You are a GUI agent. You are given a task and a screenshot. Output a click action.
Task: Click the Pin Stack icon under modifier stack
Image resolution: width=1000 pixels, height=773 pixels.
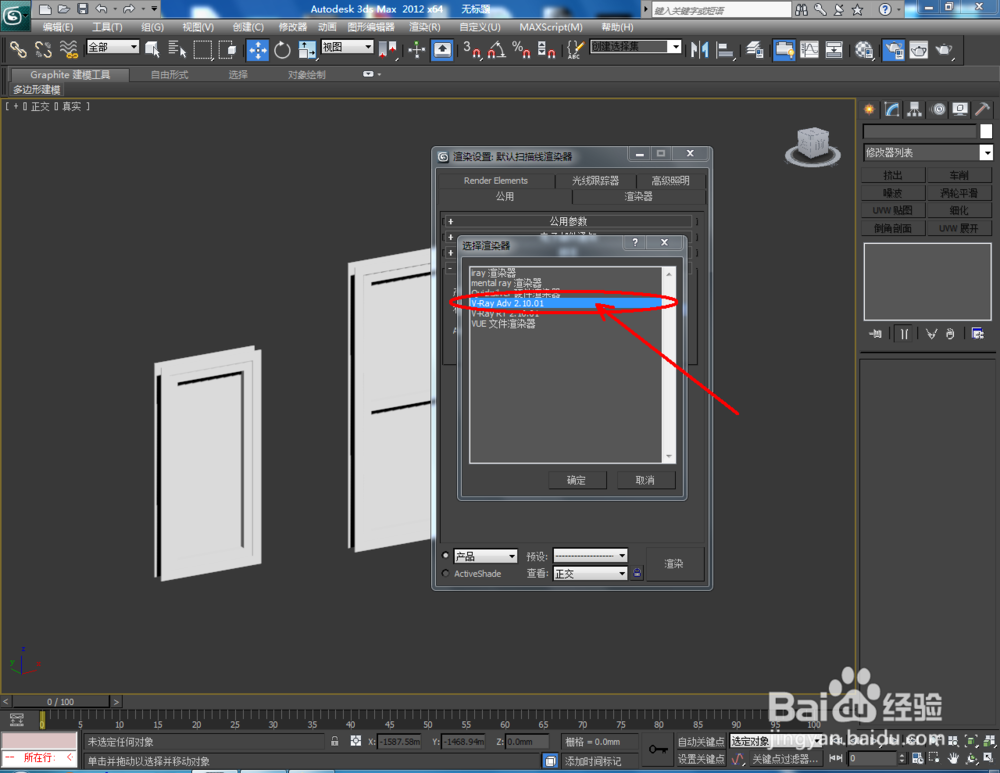coord(876,334)
